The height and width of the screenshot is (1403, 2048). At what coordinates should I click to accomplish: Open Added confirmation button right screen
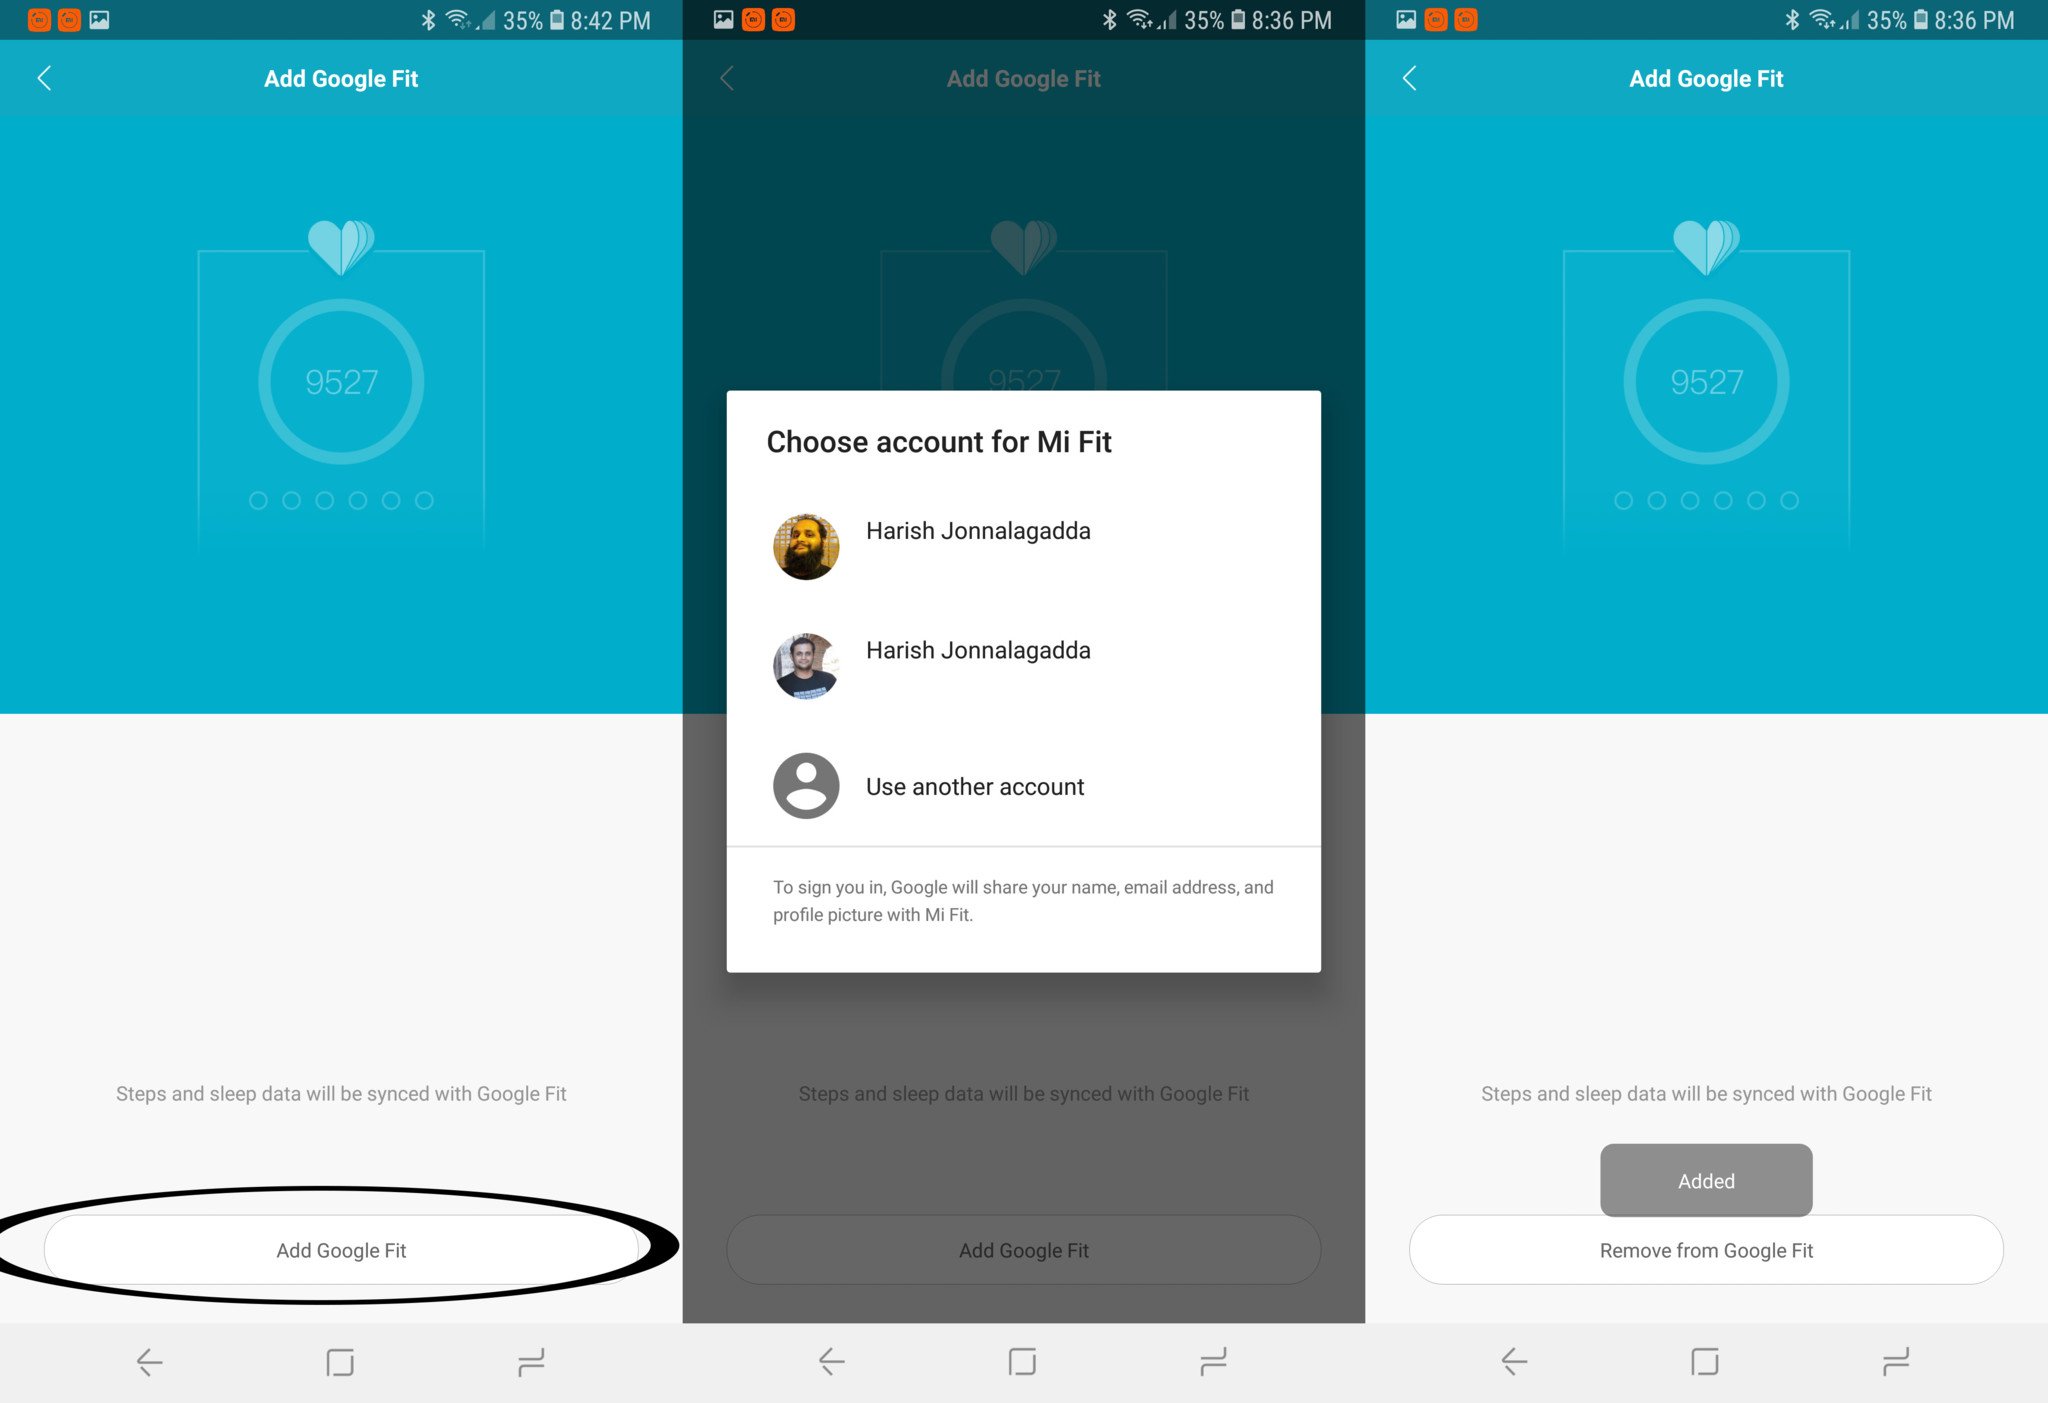point(1706,1181)
